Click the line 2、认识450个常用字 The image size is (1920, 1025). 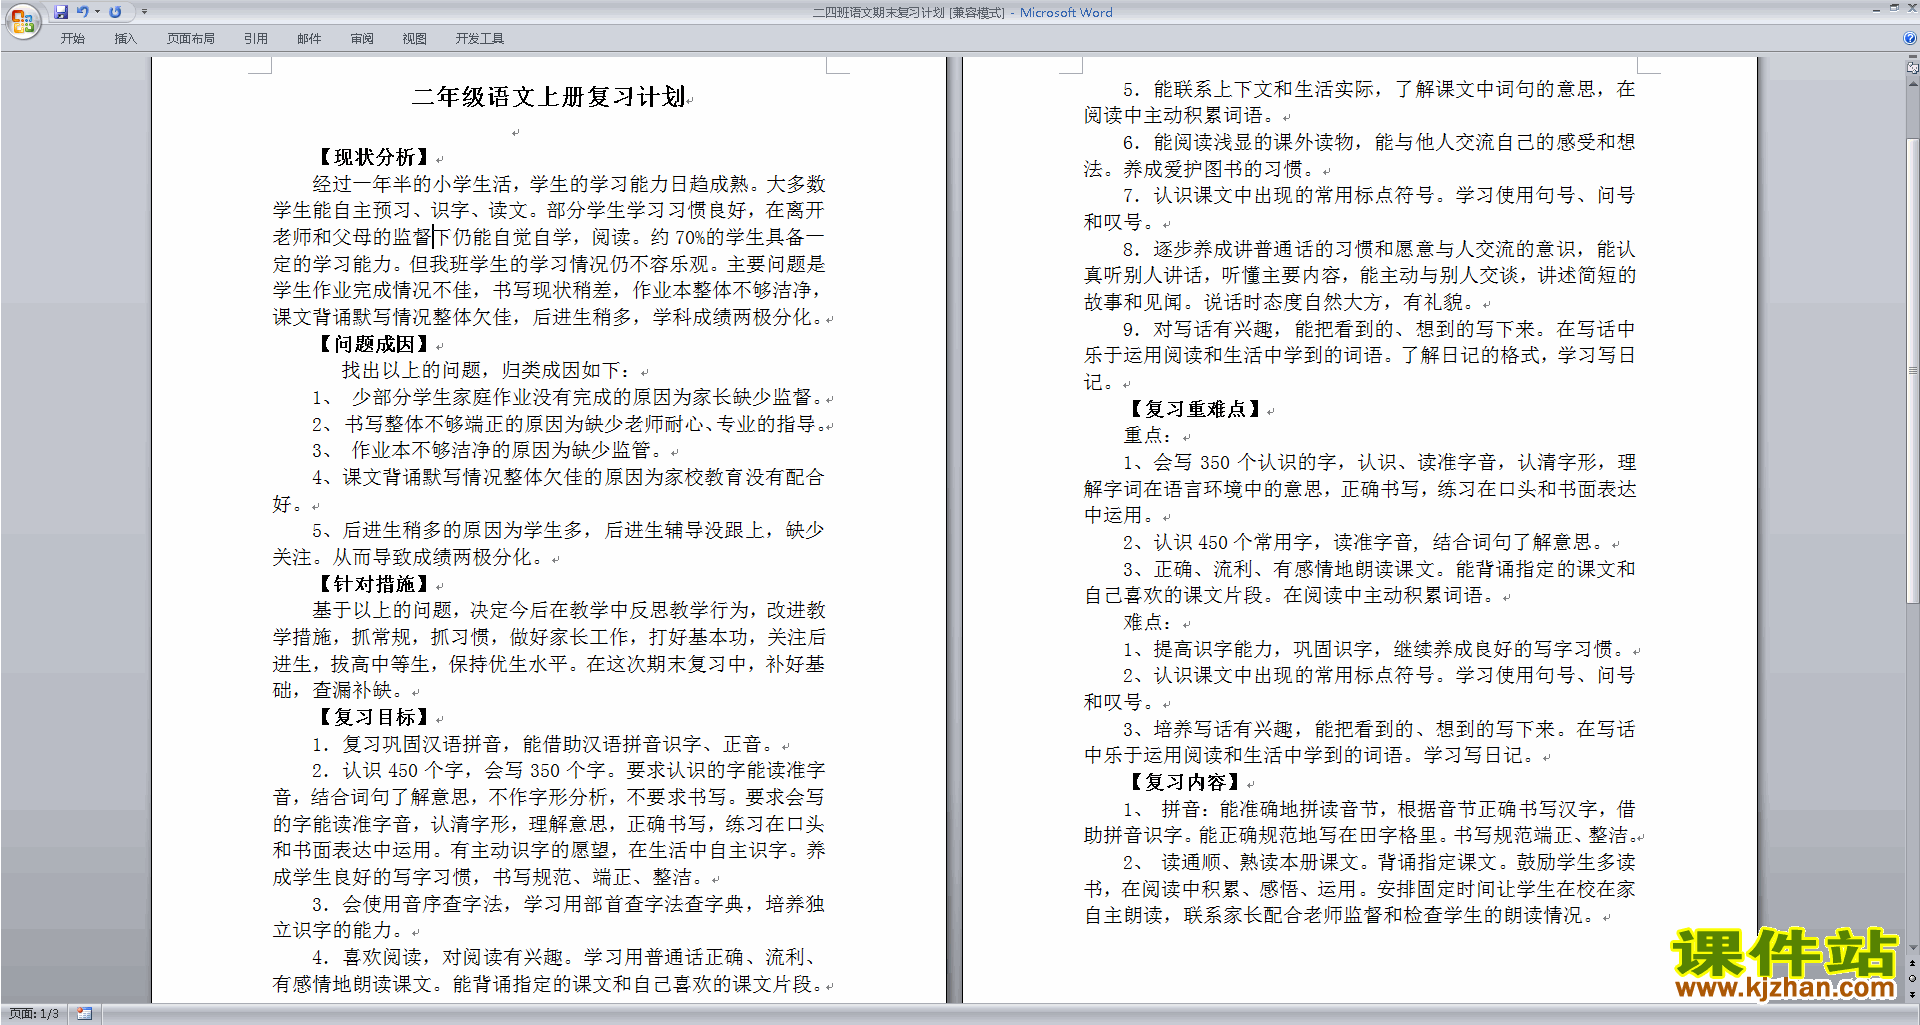[x=1366, y=542]
